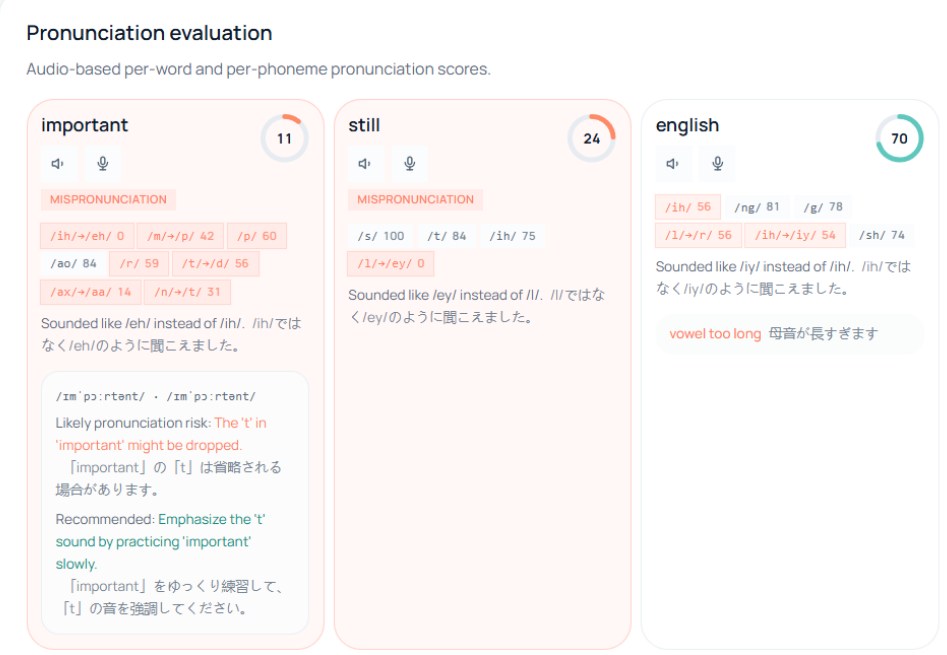
Task: Select the /s/ 100 phoneme chip
Action: click(380, 236)
